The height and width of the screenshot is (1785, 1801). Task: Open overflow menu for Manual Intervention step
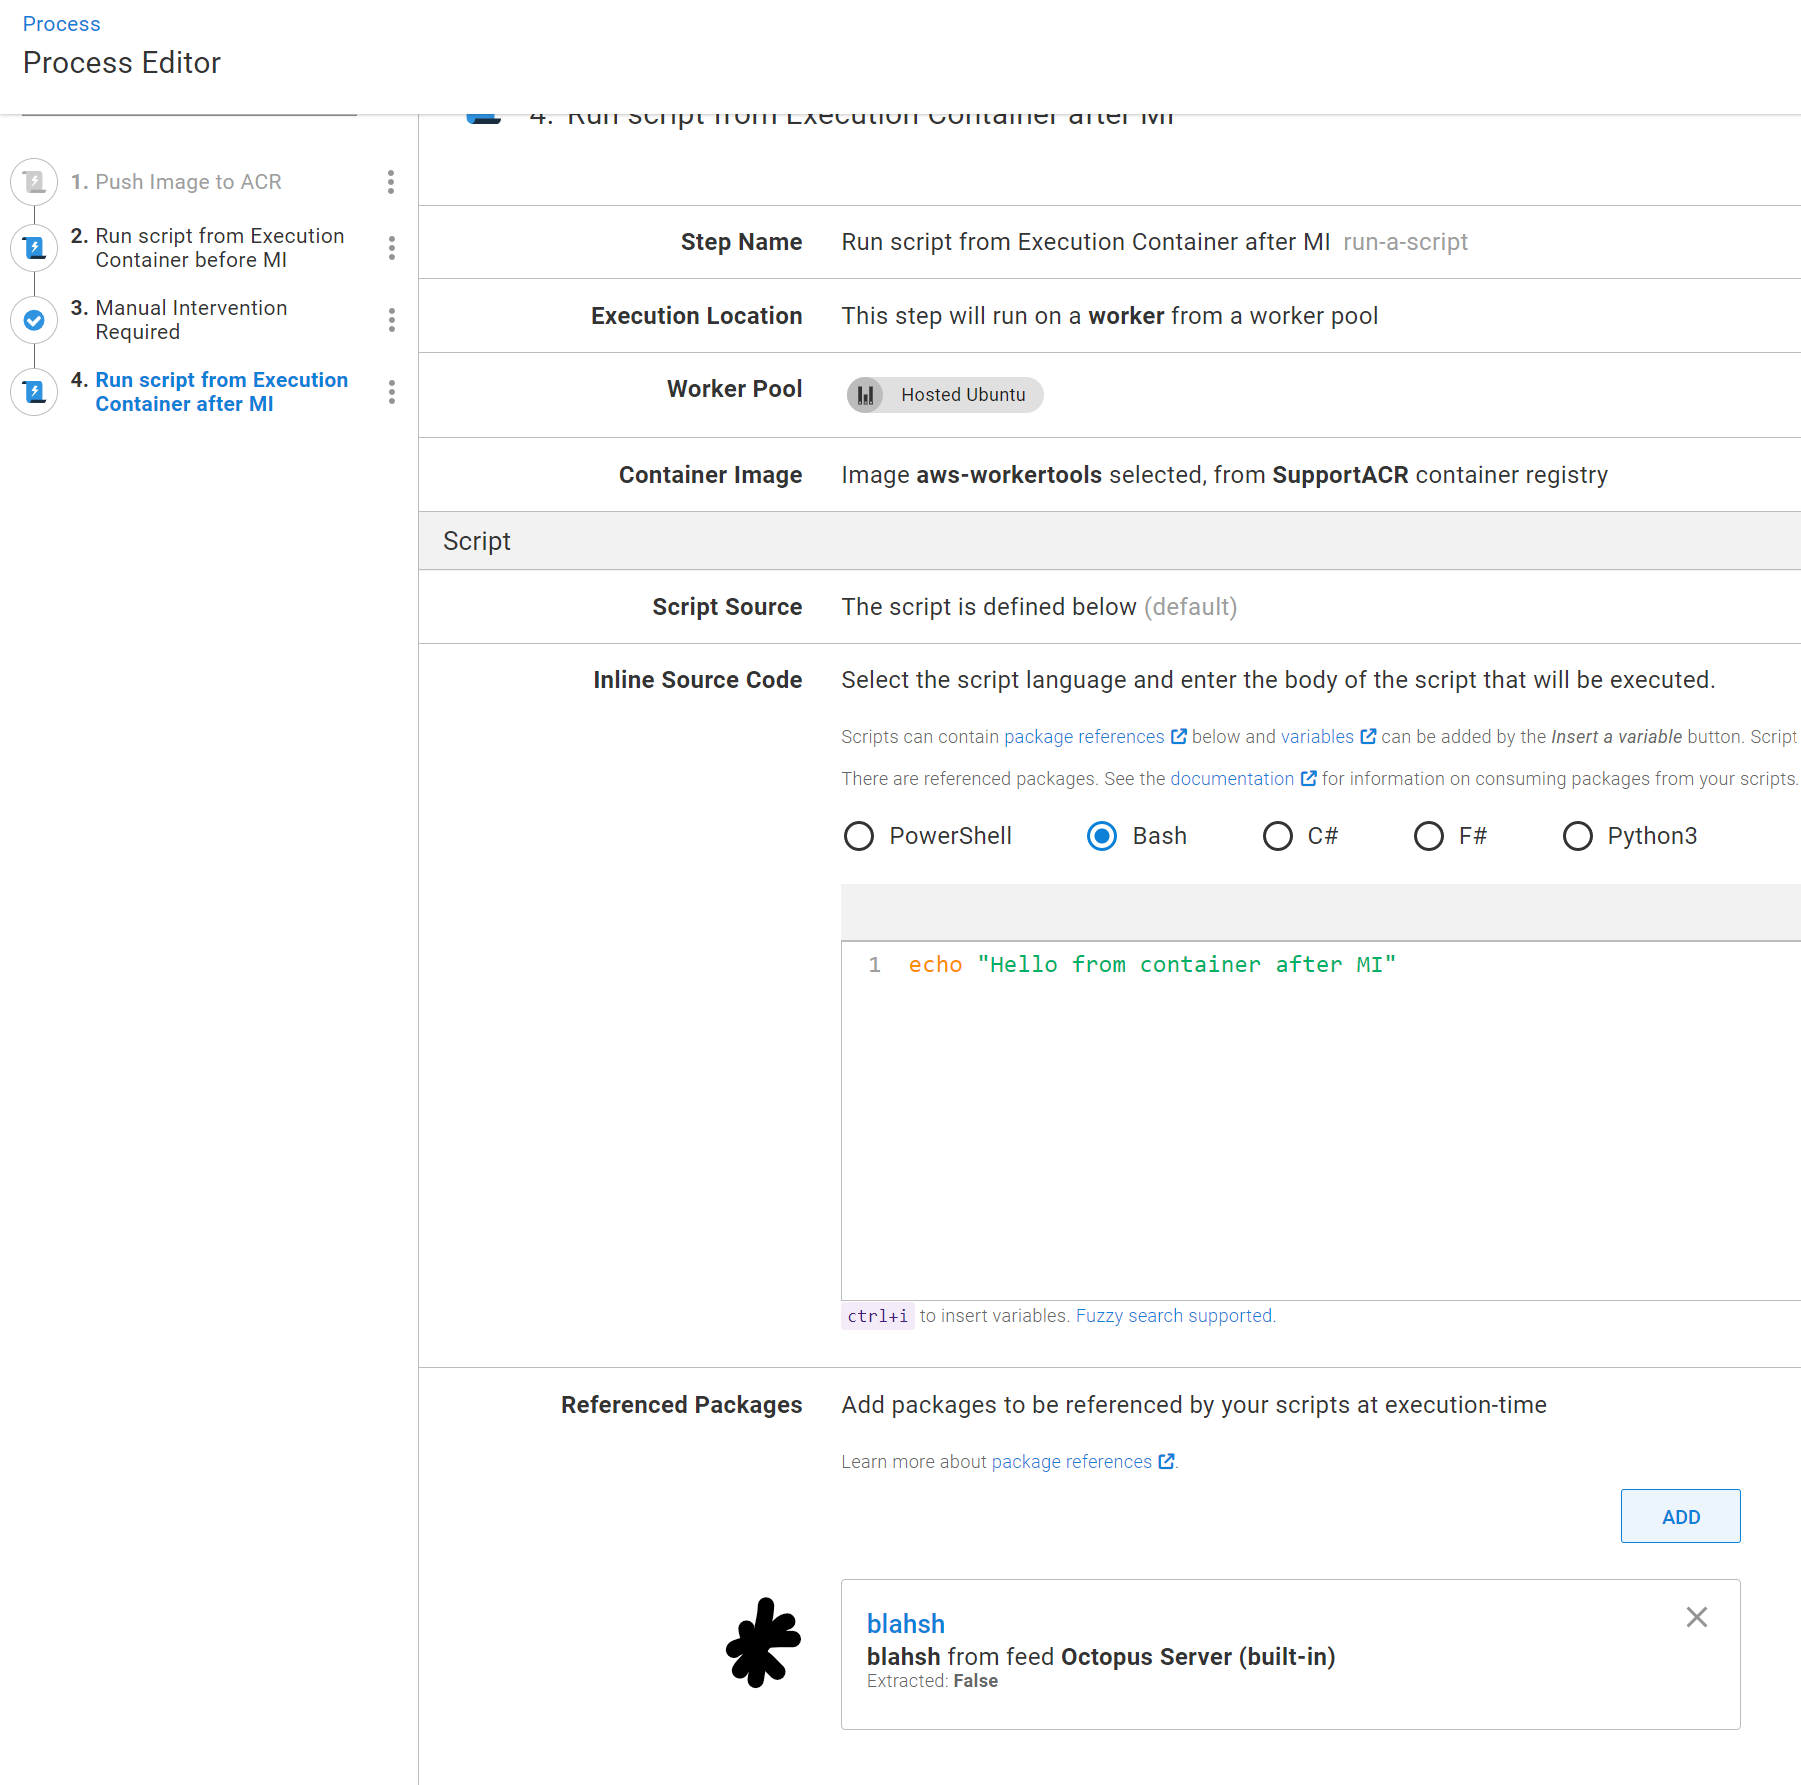[x=391, y=320]
